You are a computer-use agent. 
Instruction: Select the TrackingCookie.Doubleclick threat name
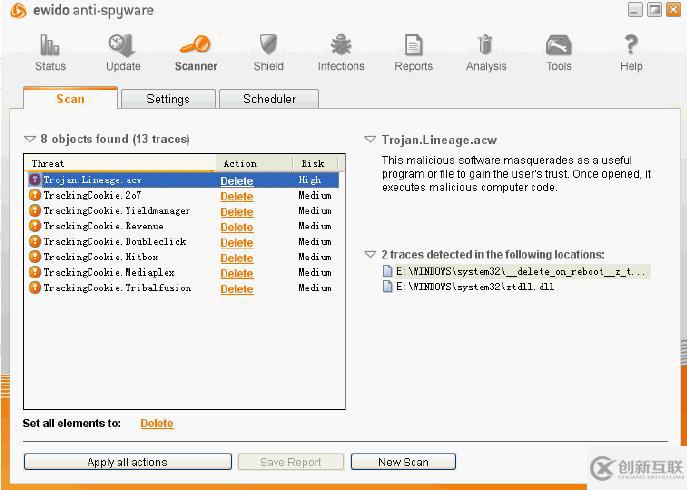114,241
